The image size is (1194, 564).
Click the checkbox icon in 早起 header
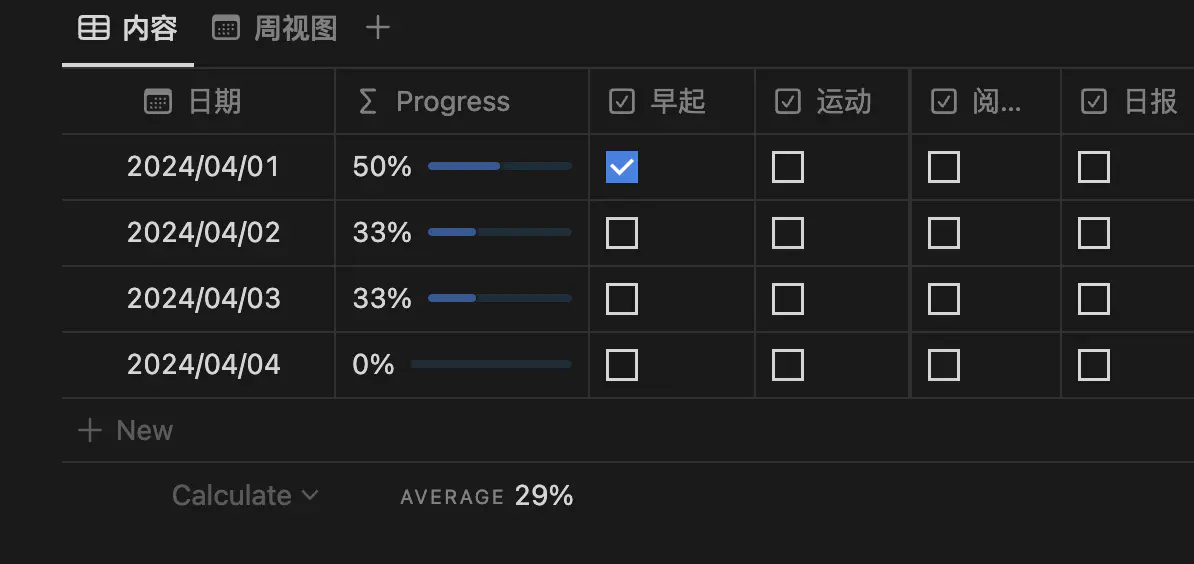pos(622,101)
